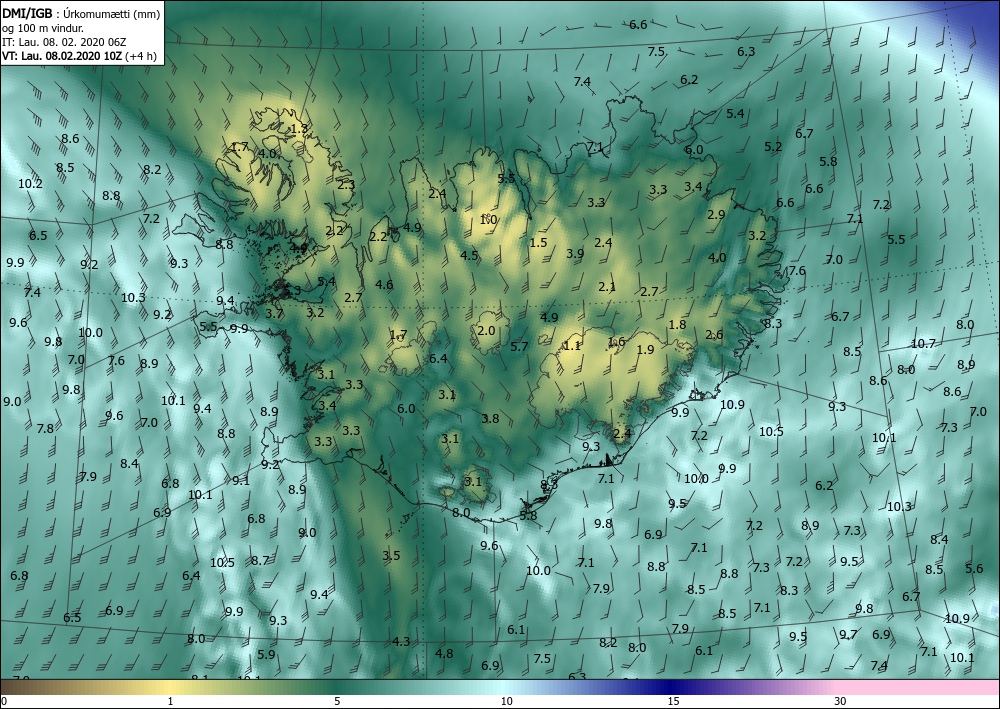Click the 'DMI/IGB : Úrkomumætti (mm)' title text

pyautogui.click(x=81, y=13)
